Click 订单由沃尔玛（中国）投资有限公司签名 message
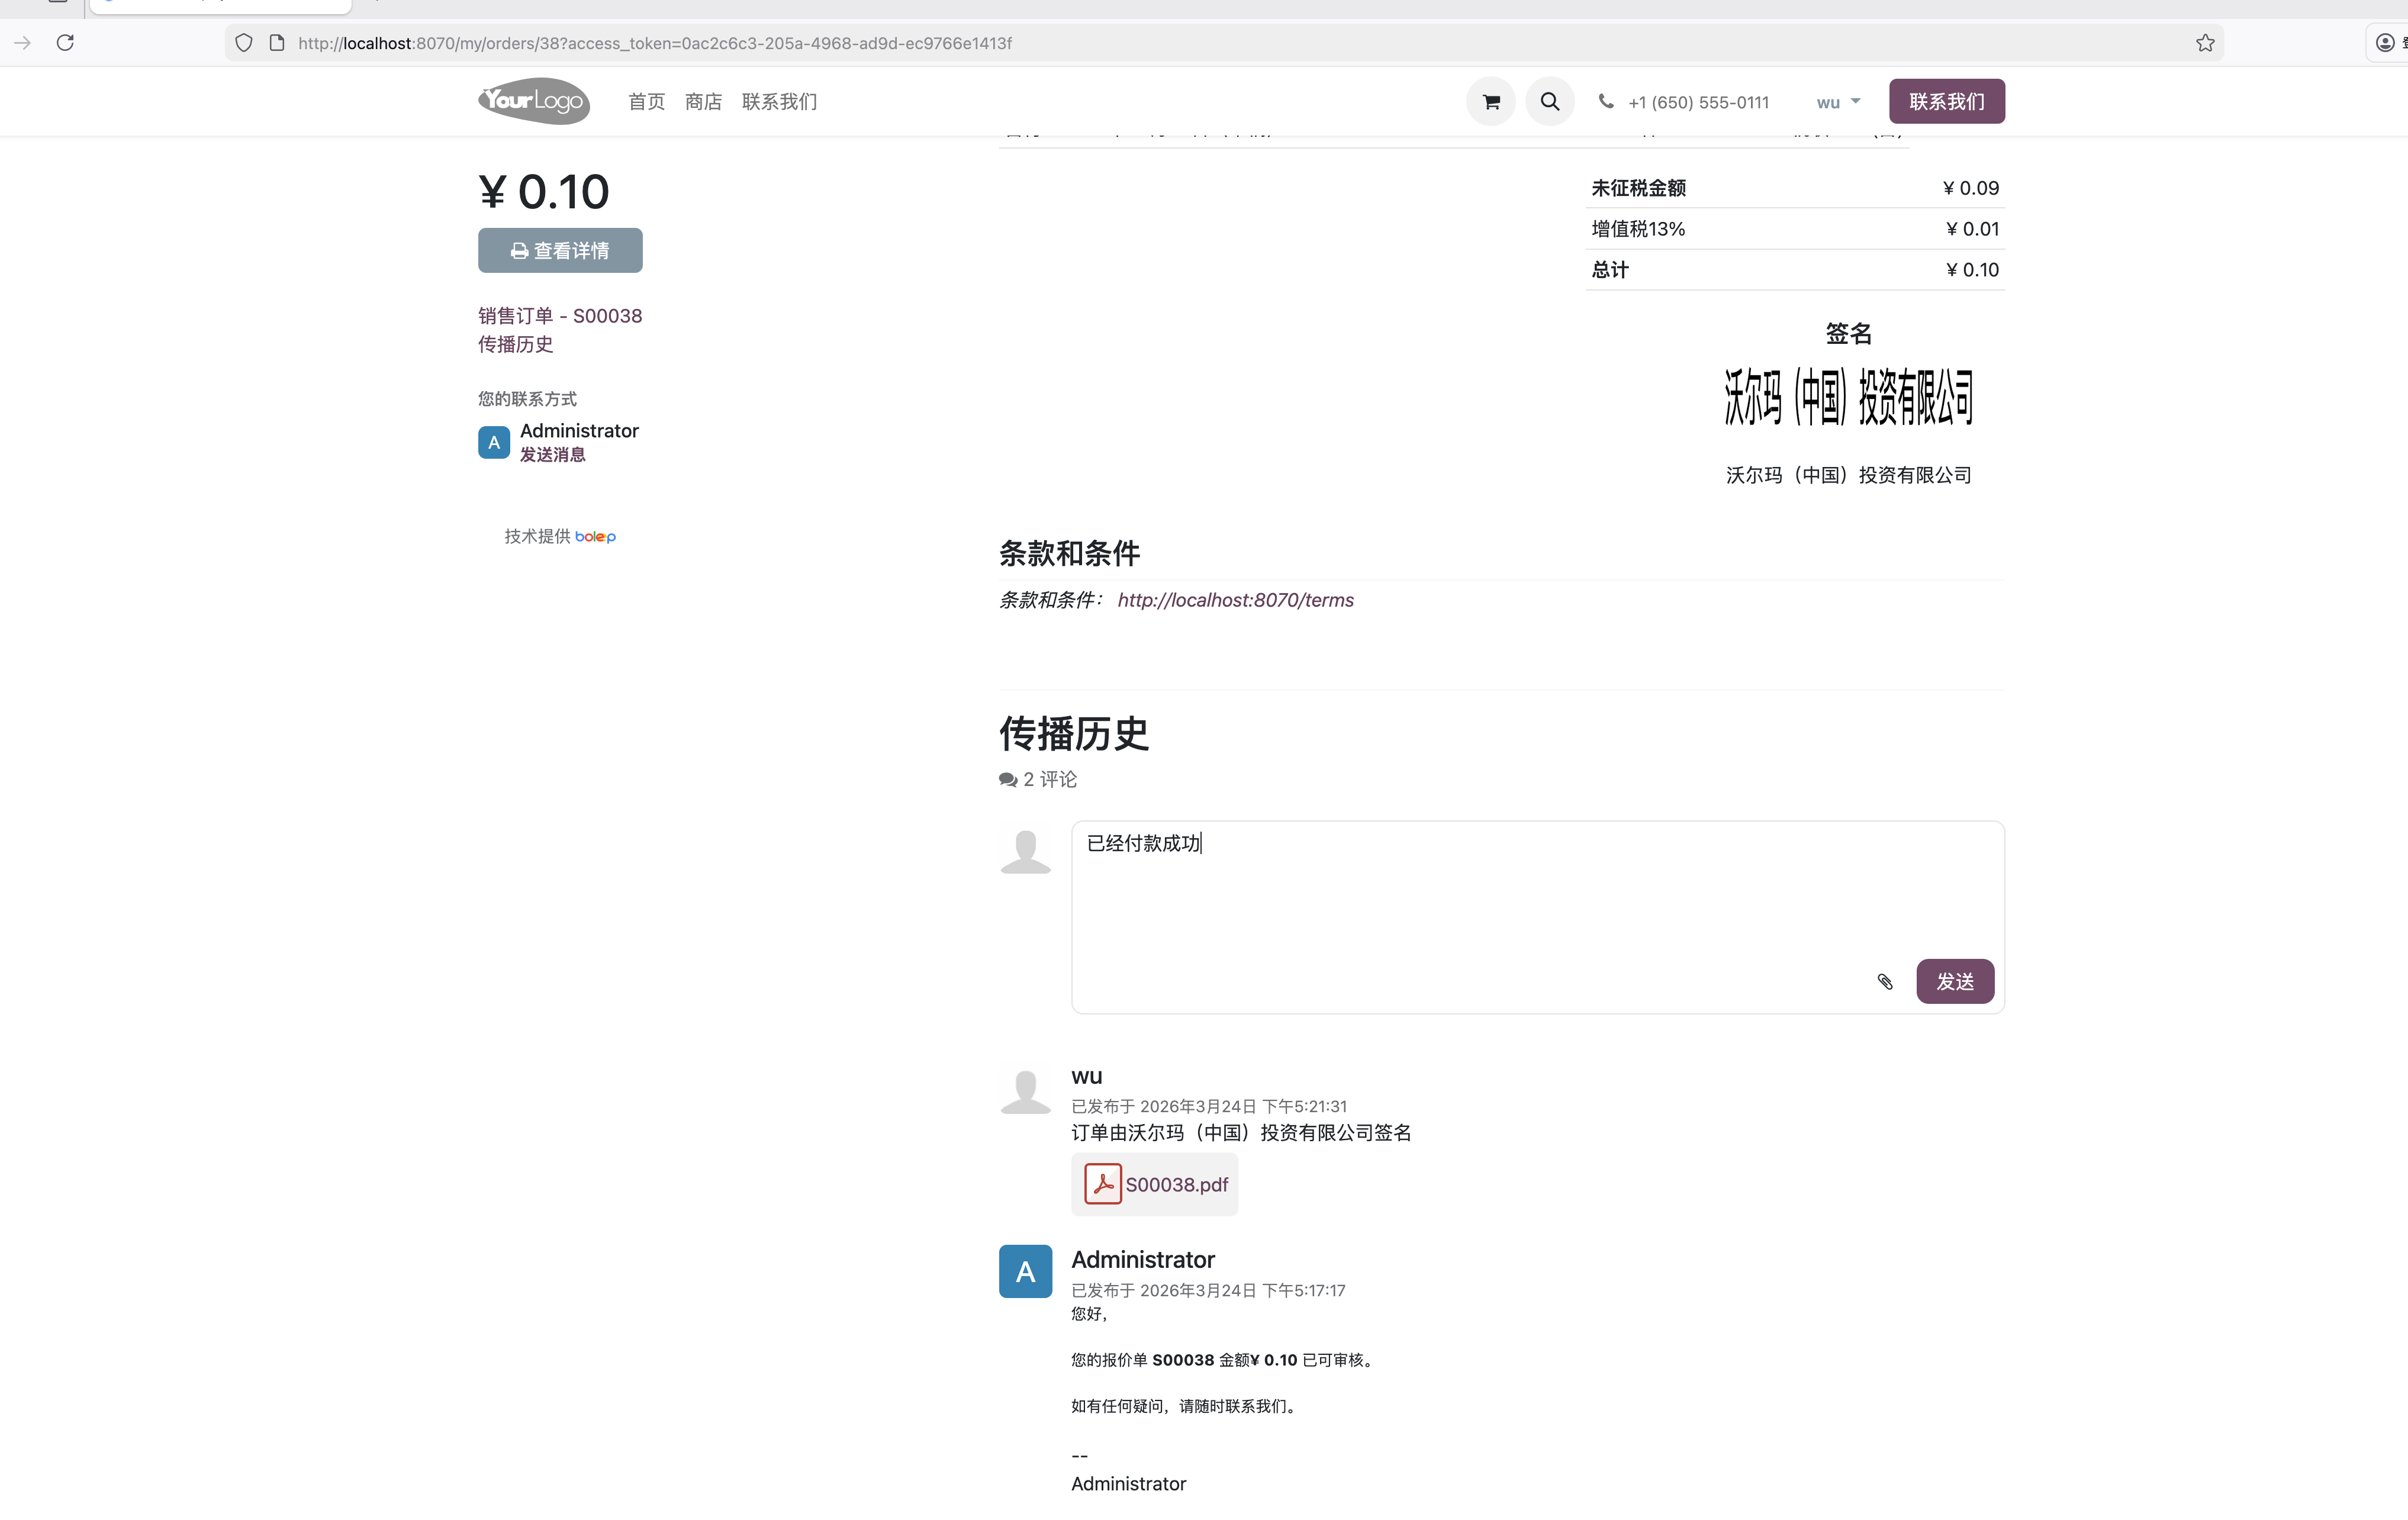2408x1520 pixels. point(1241,1133)
